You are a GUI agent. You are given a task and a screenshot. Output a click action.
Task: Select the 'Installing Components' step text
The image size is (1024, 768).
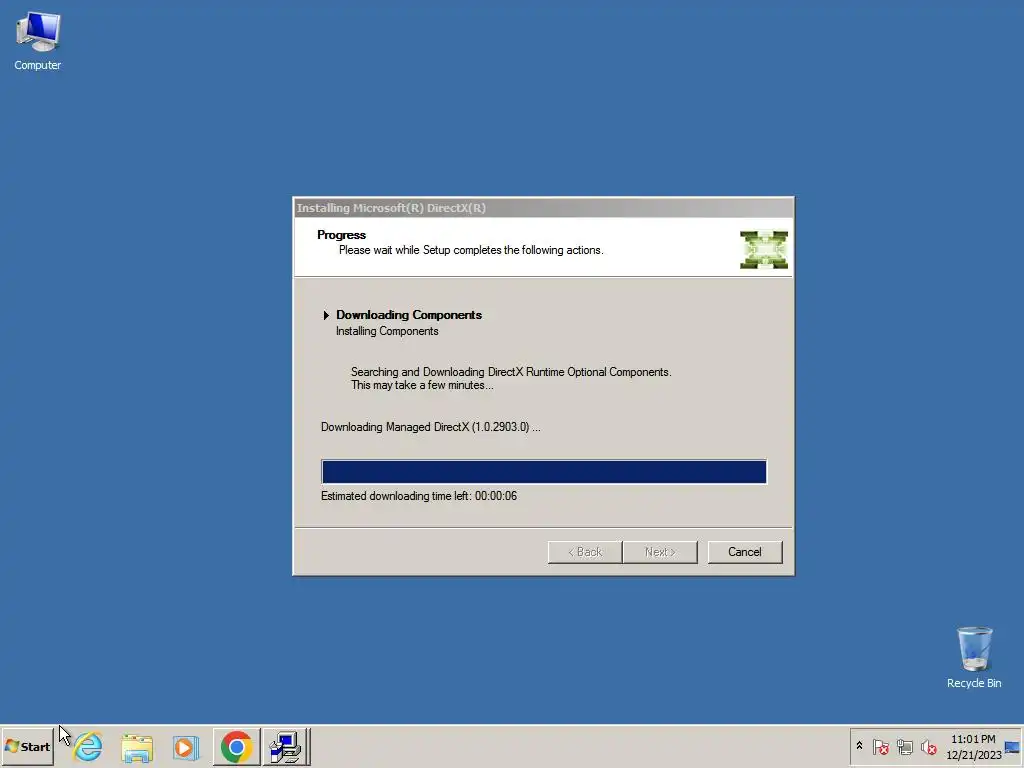[387, 331]
